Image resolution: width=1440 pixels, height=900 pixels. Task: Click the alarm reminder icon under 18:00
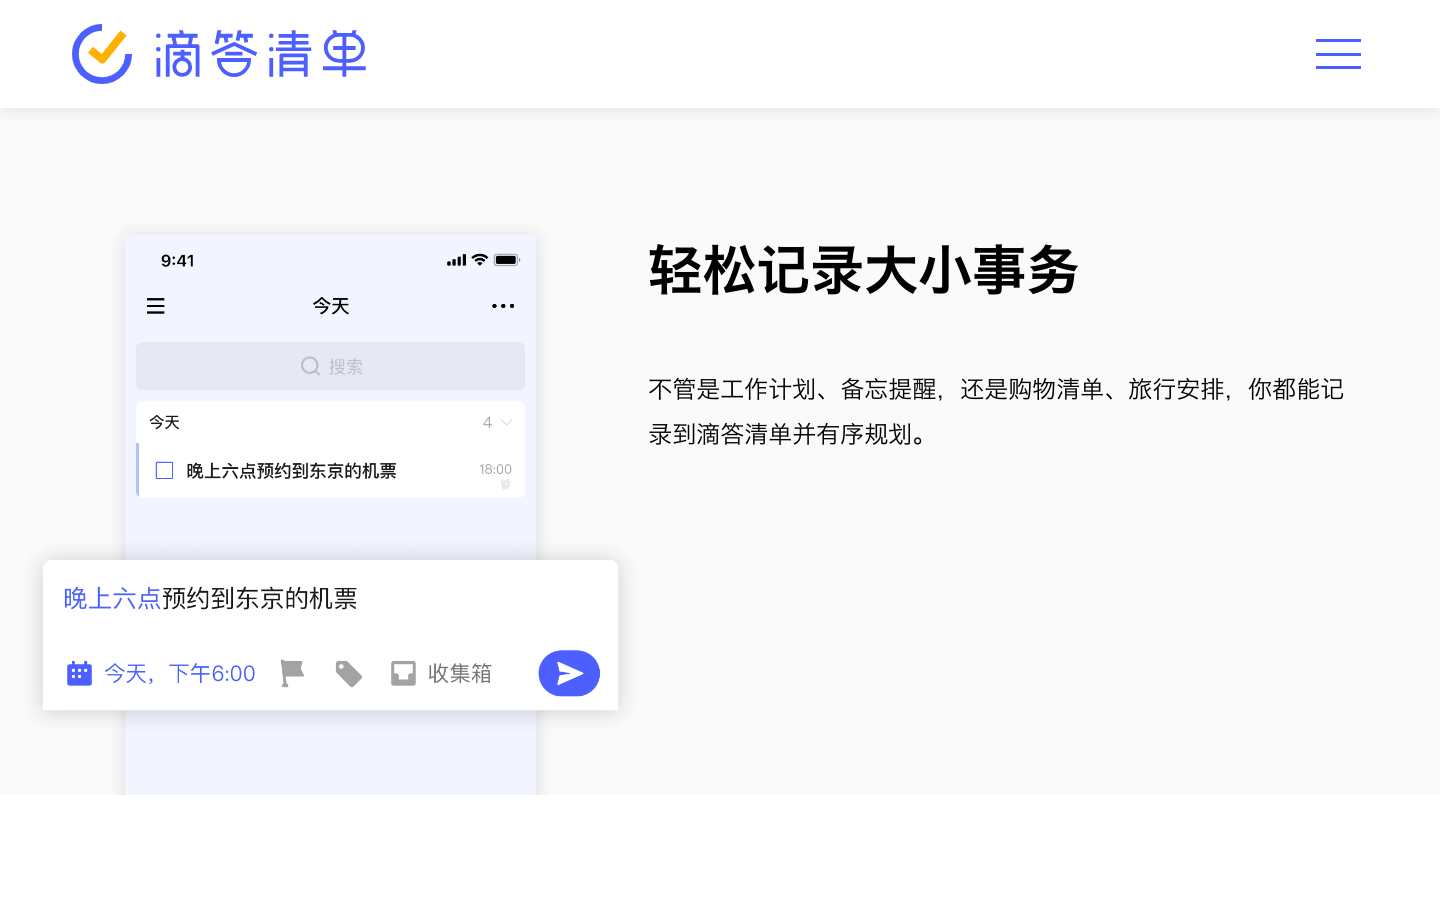(x=505, y=484)
